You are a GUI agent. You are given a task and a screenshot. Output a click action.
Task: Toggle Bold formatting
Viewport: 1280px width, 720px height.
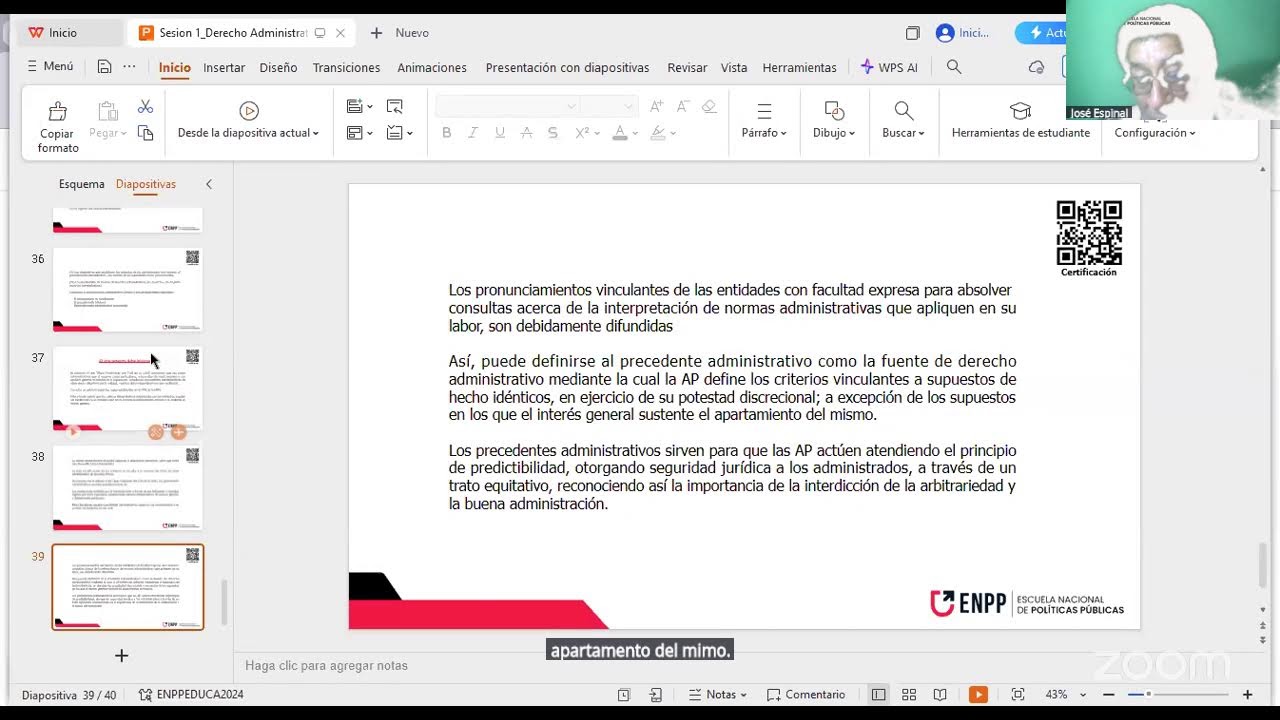point(446,133)
